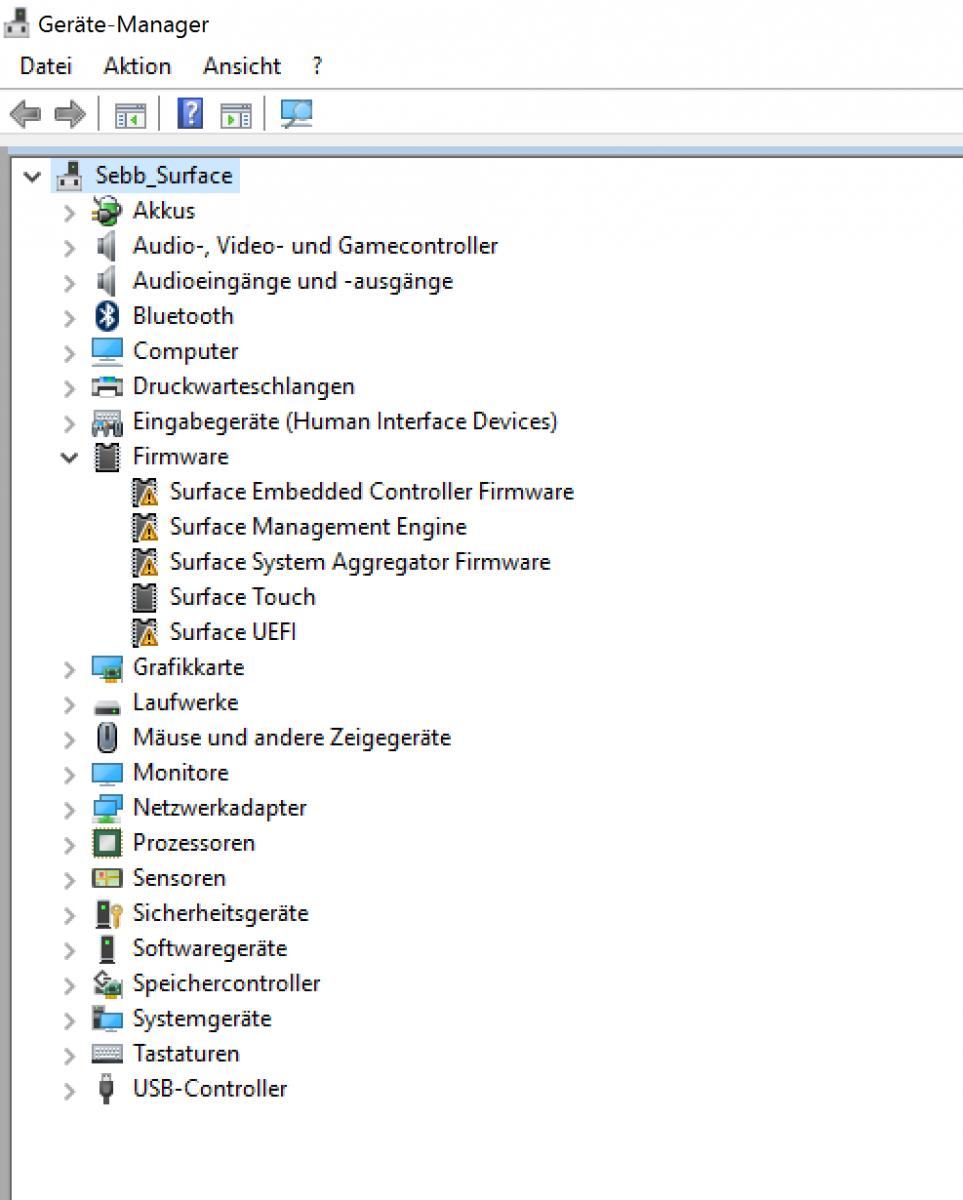The width and height of the screenshot is (963, 1200).
Task: Select the Druckwarteschlangen row
Action: [244, 386]
